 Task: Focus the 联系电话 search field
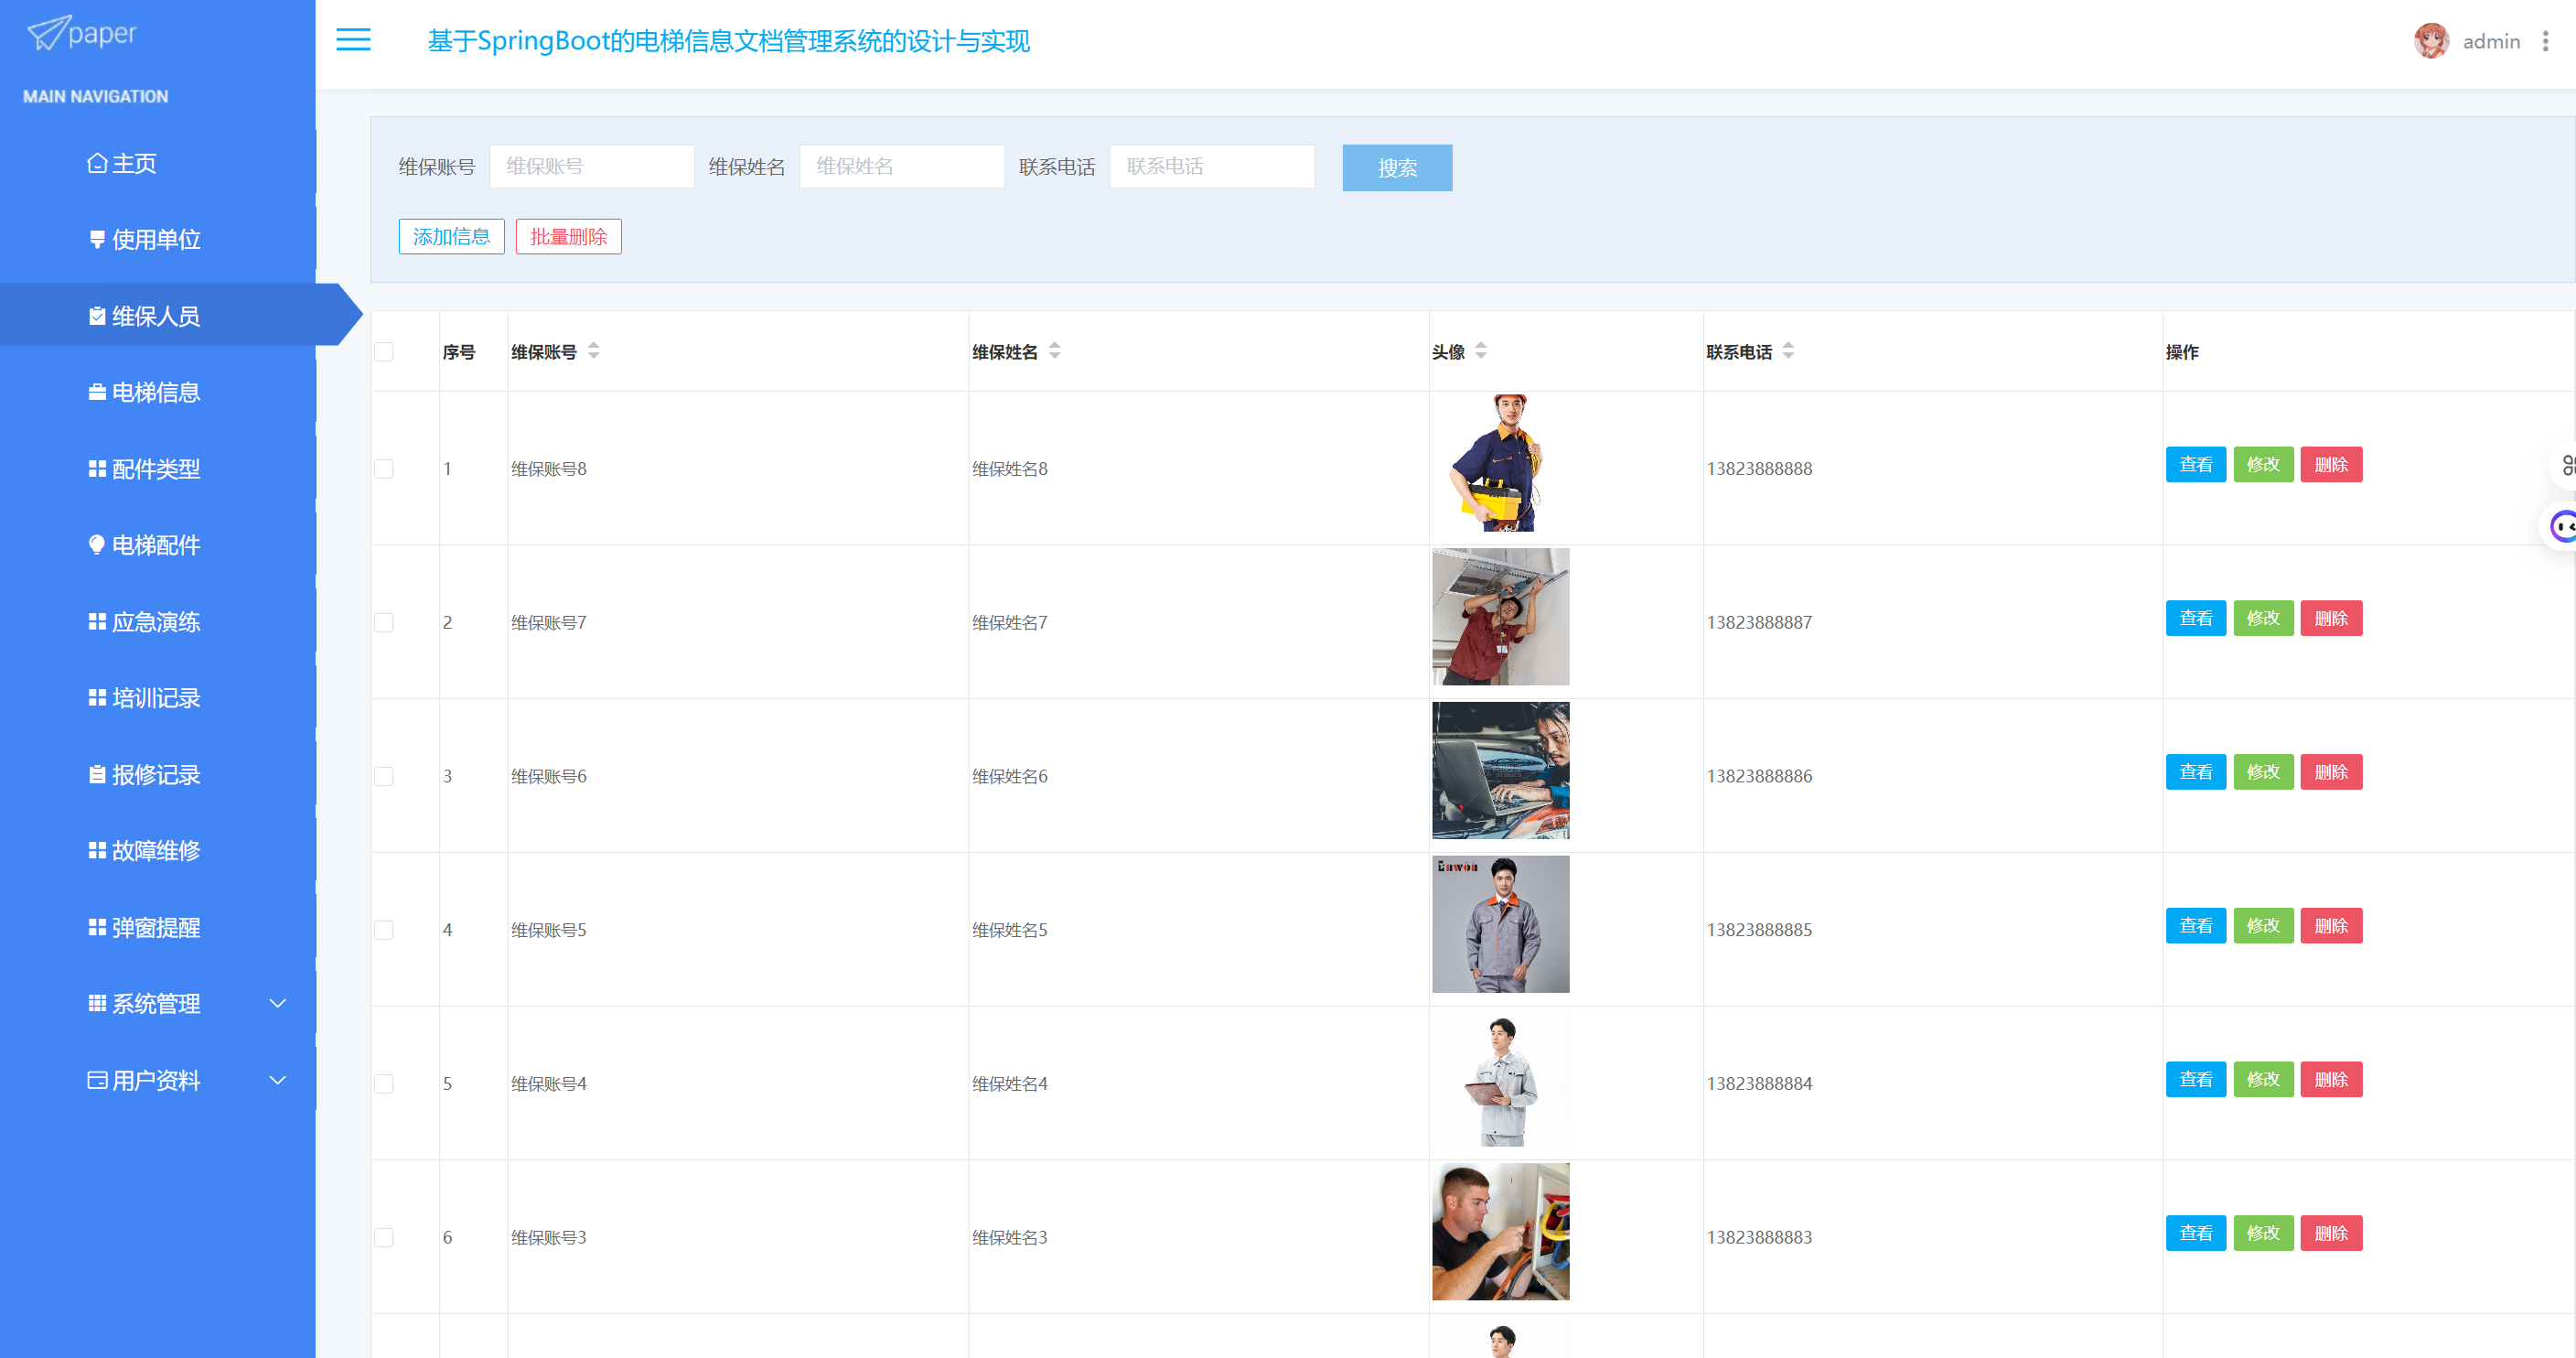click(x=1211, y=167)
